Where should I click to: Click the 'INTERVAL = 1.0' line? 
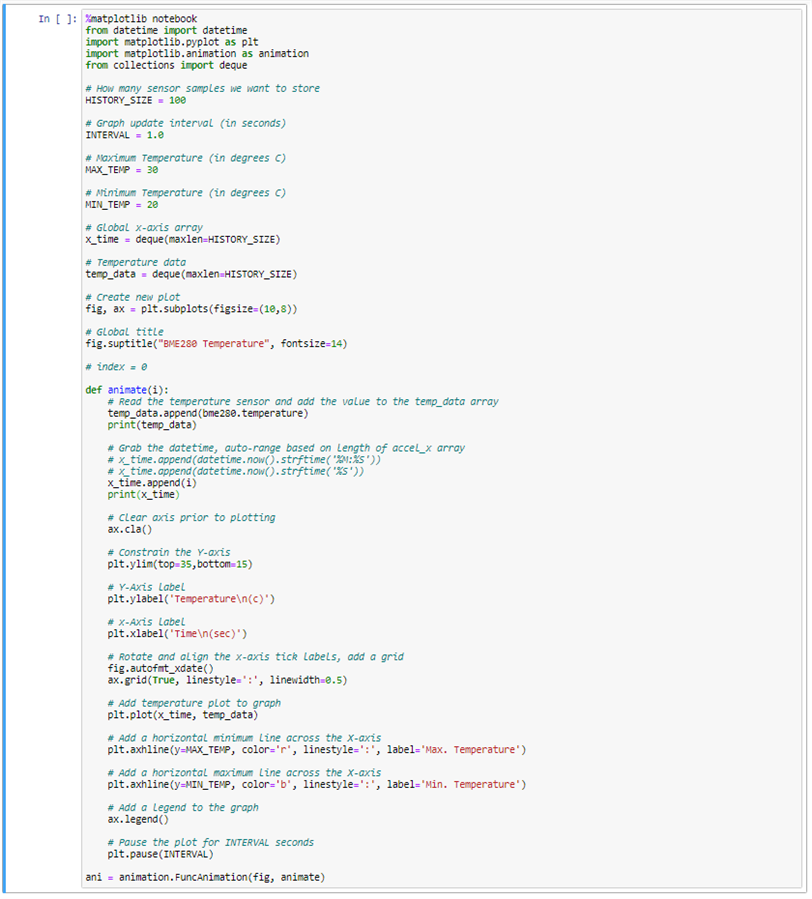(124, 135)
